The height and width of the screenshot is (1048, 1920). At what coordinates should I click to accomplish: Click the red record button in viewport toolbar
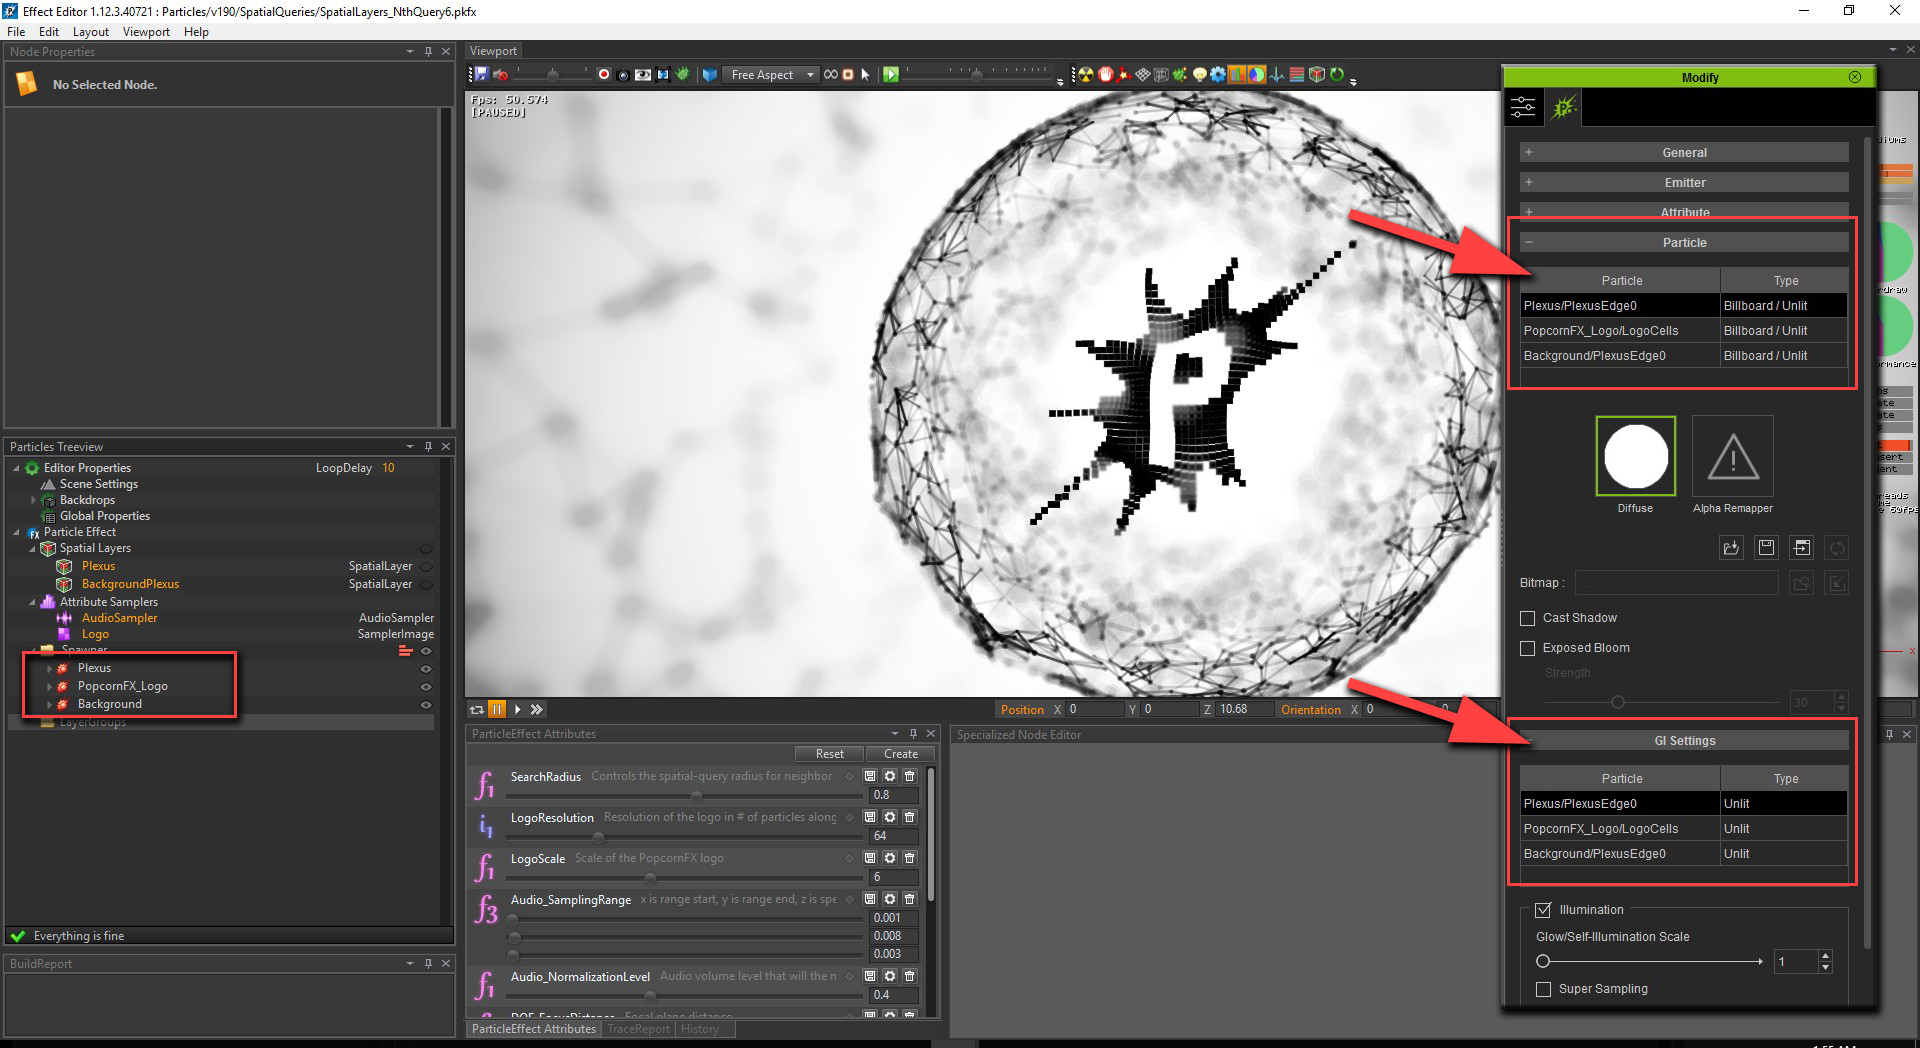[604, 74]
